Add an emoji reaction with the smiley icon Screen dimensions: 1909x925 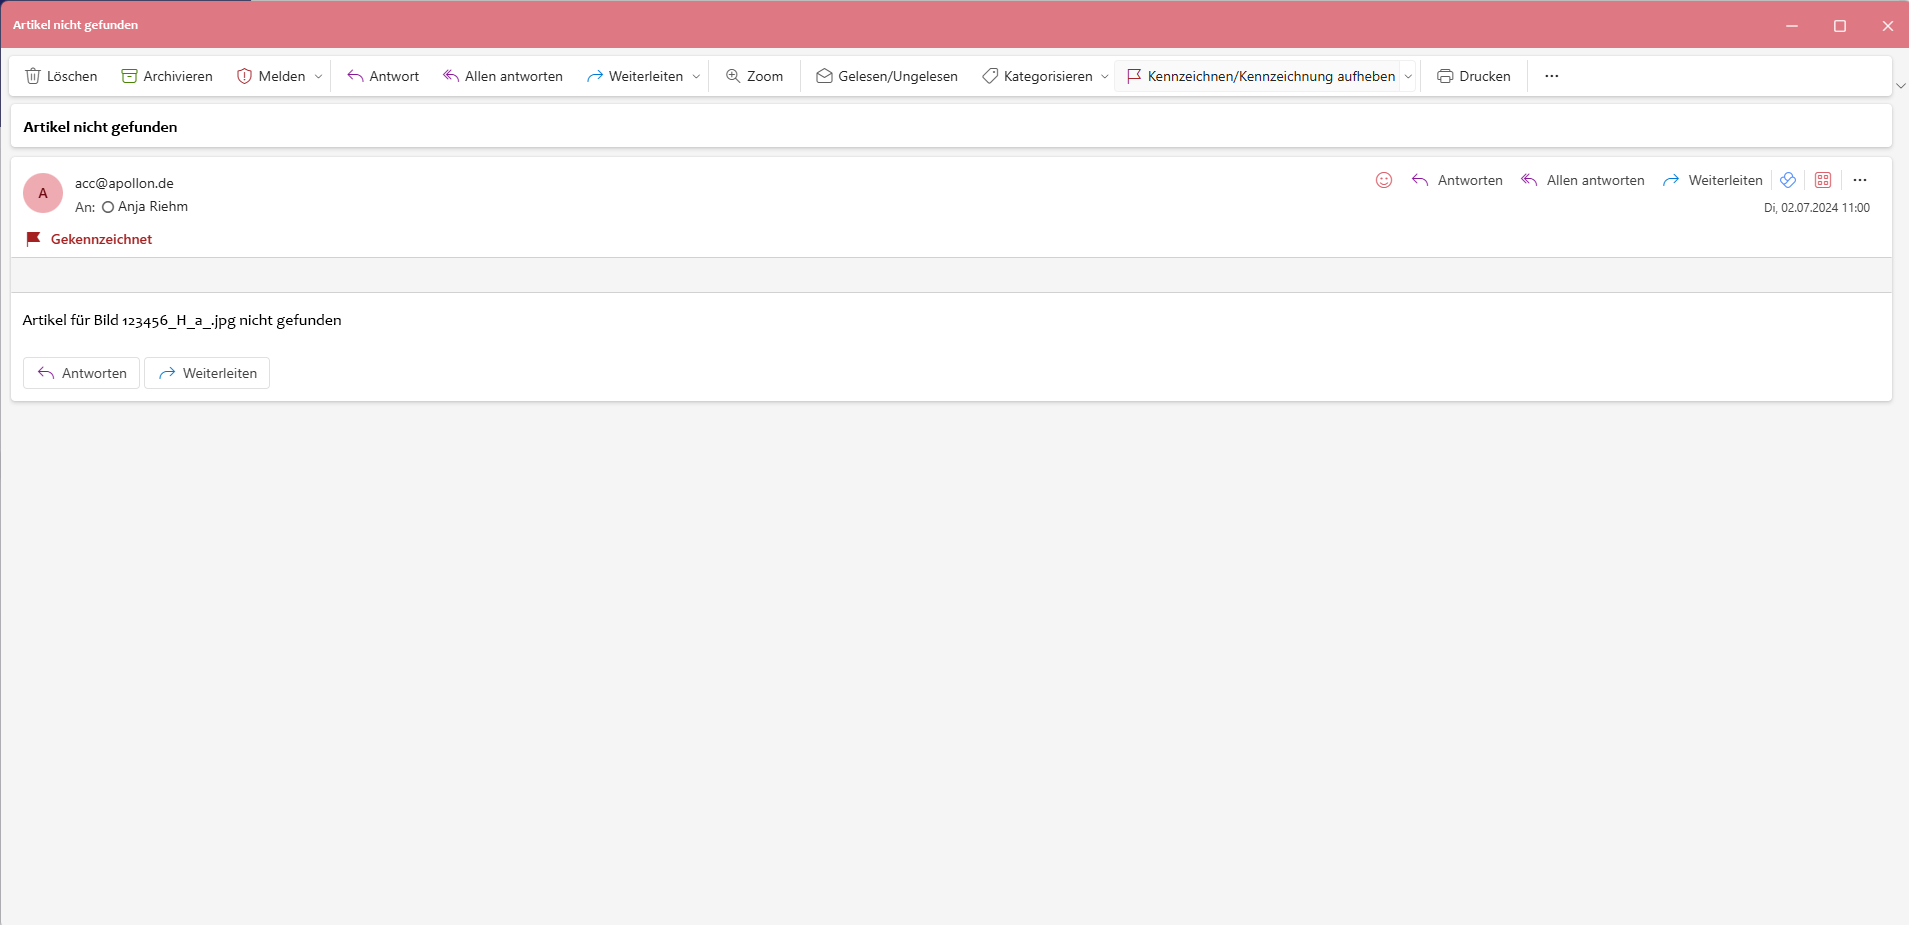coord(1384,180)
